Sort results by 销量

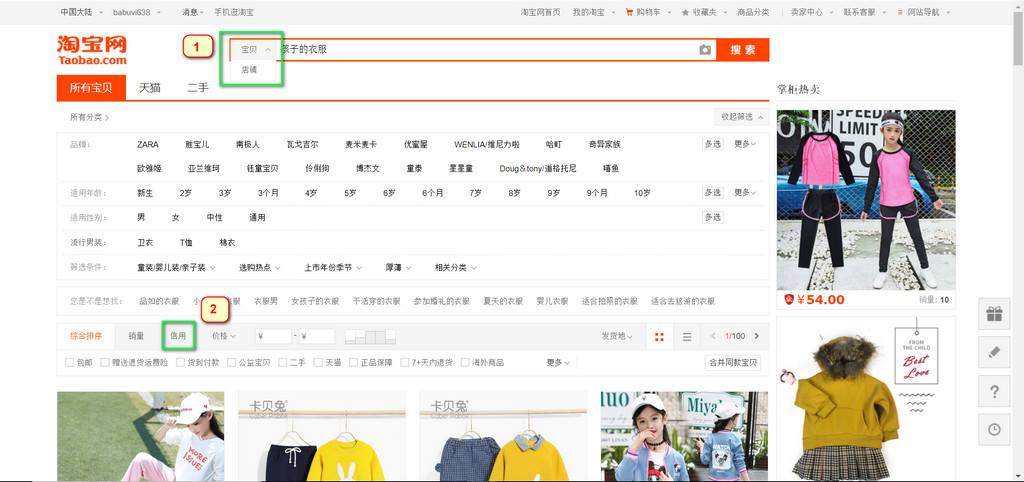click(136, 336)
